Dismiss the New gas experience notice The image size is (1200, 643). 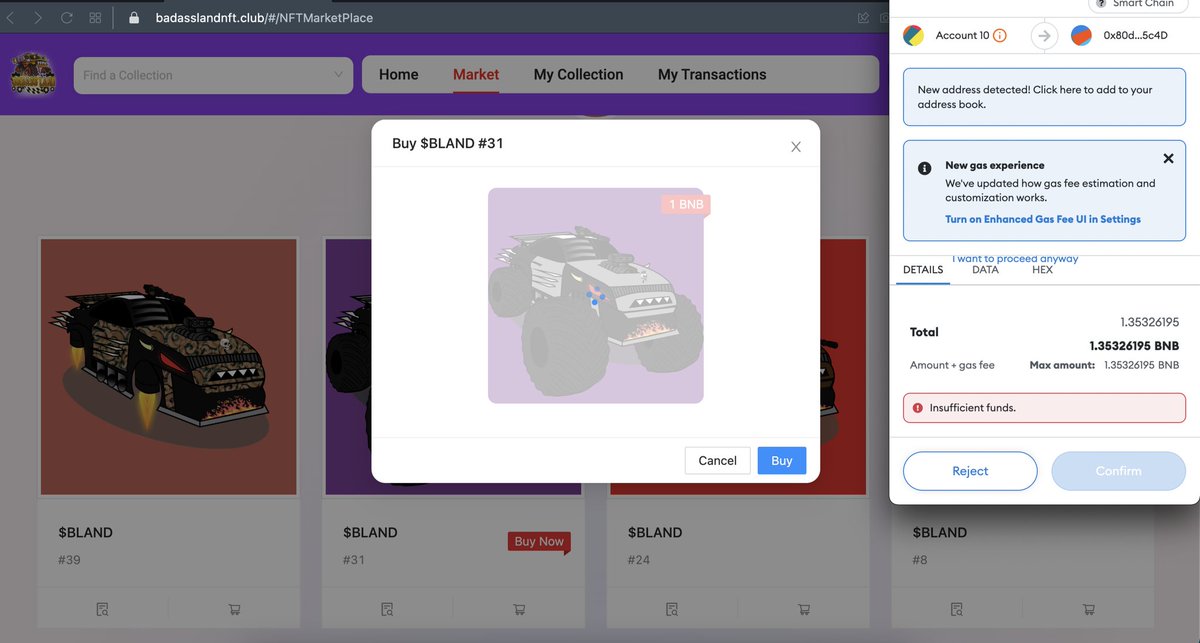tap(1168, 158)
